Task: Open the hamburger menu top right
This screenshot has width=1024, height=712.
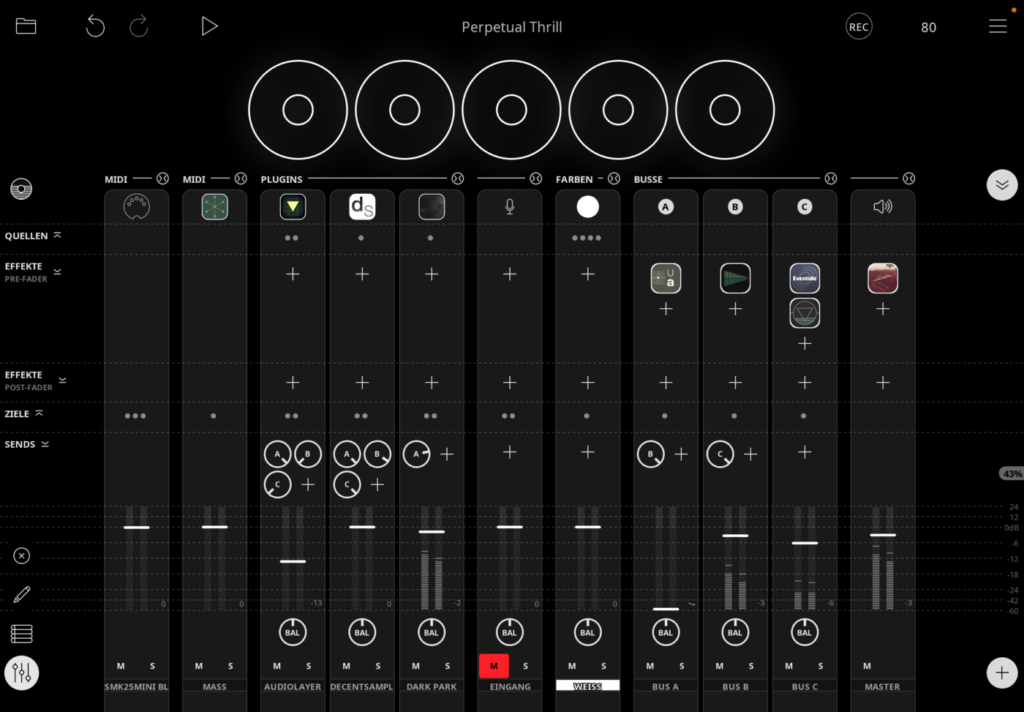Action: tap(997, 27)
